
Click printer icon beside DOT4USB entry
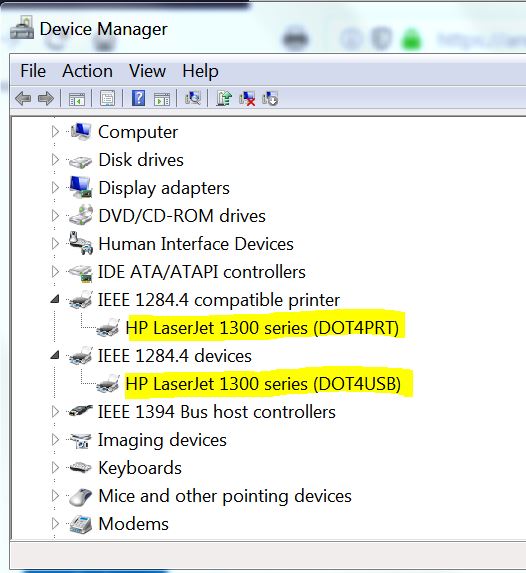point(108,384)
